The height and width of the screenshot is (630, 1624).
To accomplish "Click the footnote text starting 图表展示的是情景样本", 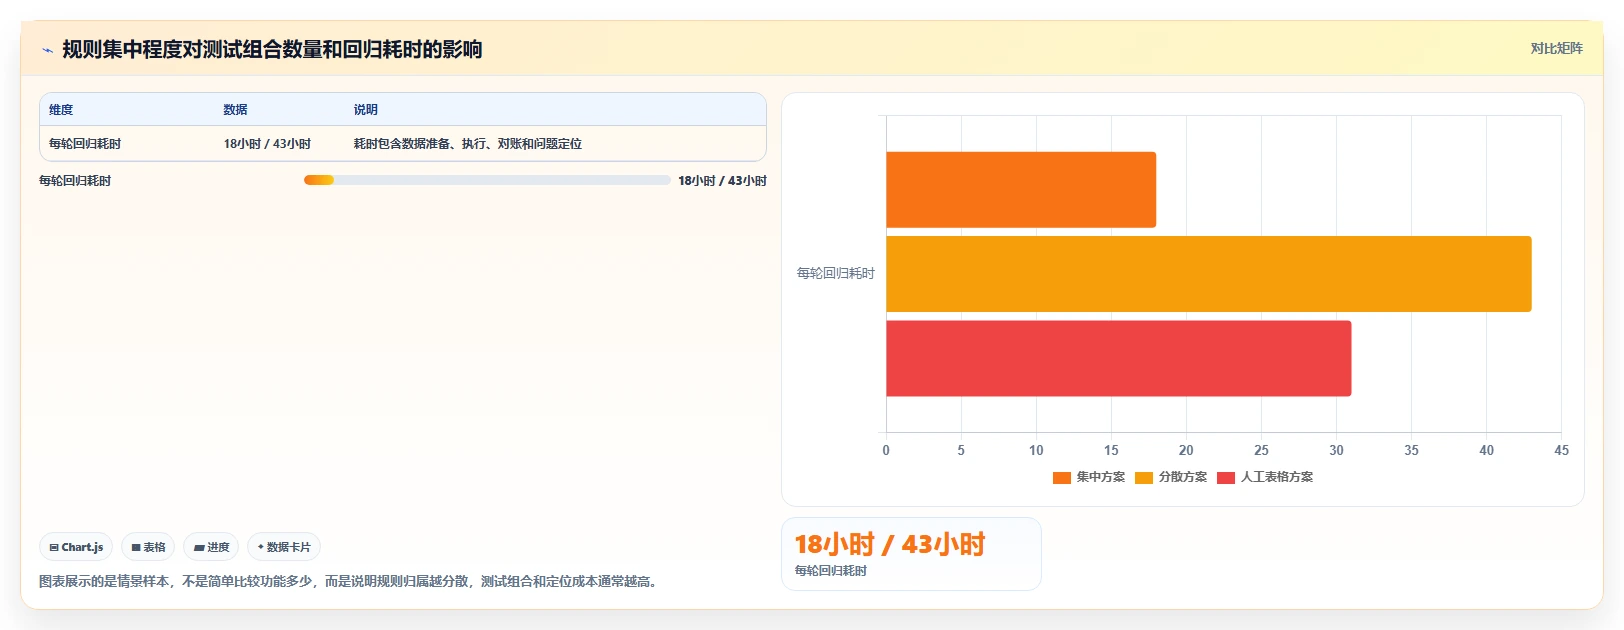I will click(x=350, y=581).
